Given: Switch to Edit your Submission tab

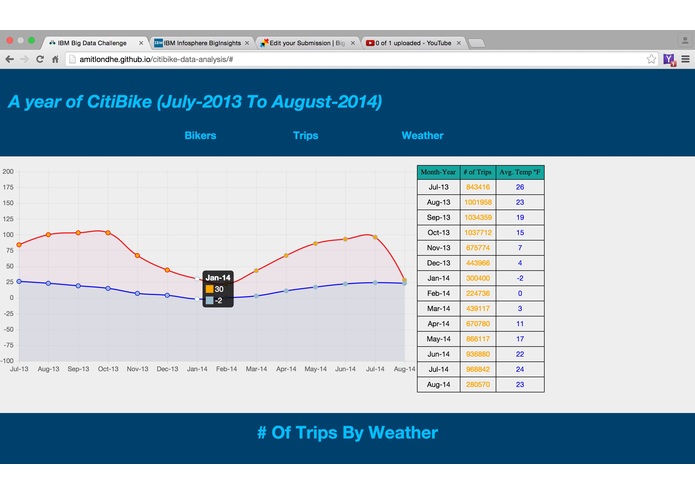Looking at the screenshot, I should point(307,43).
